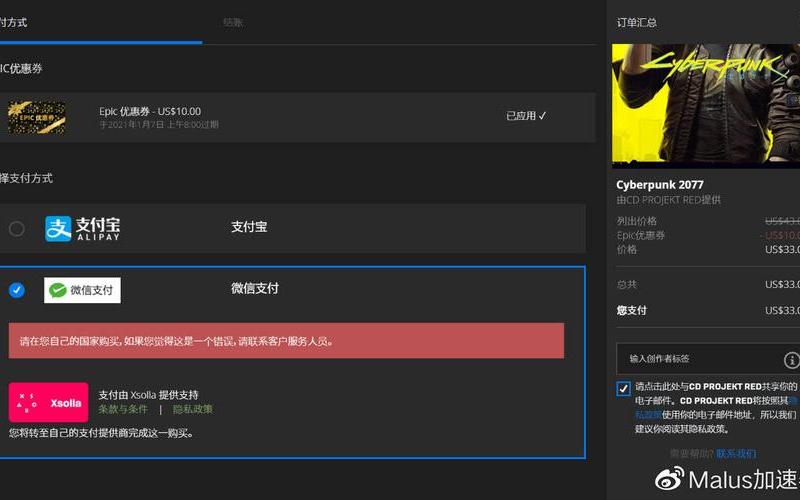This screenshot has height=500, width=800.
Task: Switch to the payment method tab
Action: click(13, 22)
